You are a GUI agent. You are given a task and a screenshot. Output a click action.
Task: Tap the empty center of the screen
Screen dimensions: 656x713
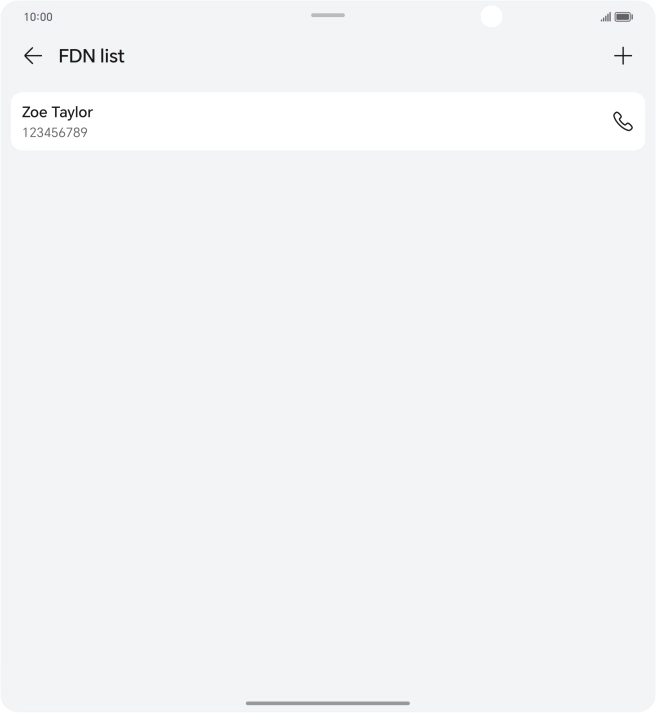(328, 400)
